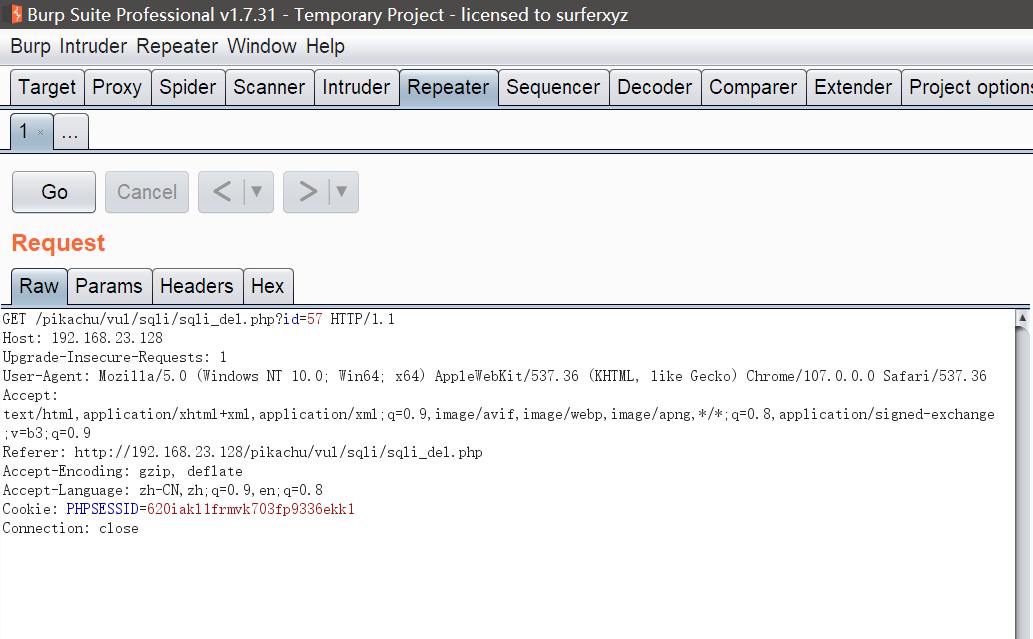Open the Decoder tab
The image size is (1033, 639).
click(x=654, y=87)
